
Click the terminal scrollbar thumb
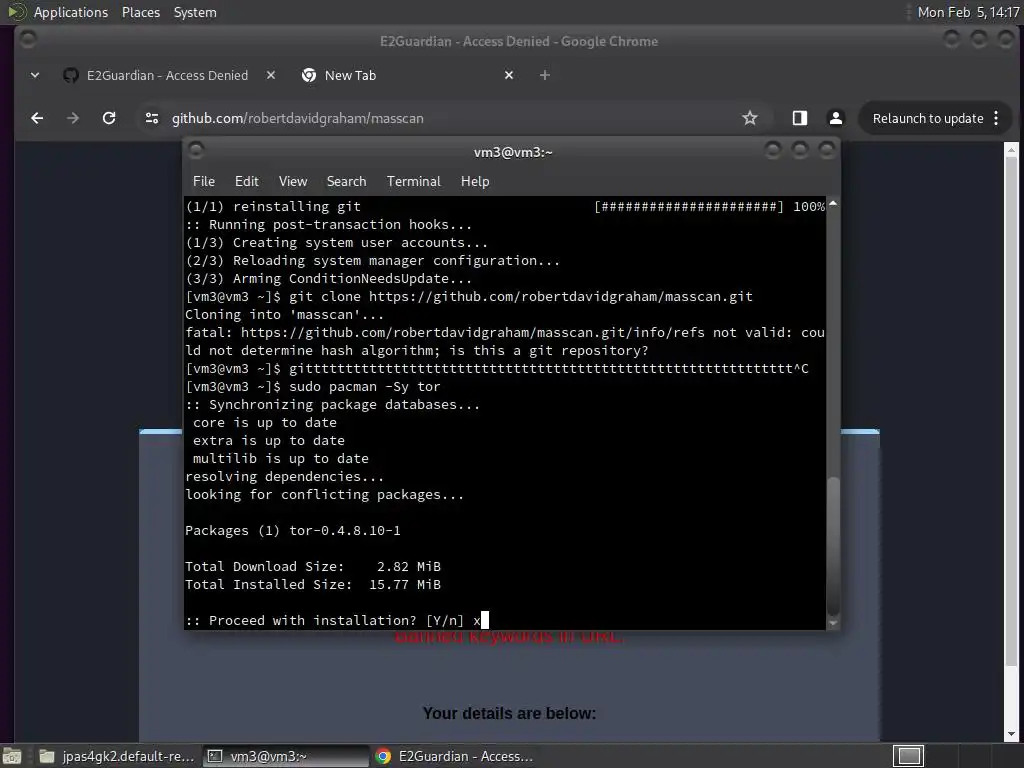click(833, 546)
